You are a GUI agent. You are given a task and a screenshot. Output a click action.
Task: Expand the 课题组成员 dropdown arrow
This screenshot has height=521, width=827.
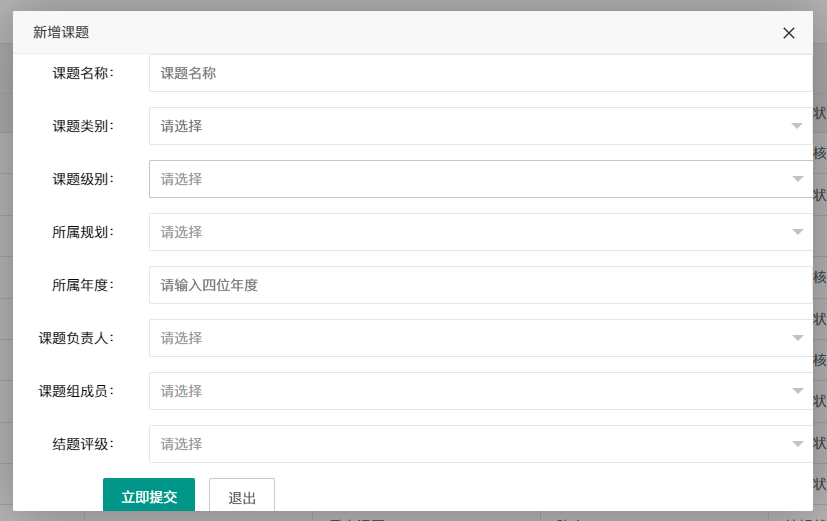tap(797, 391)
